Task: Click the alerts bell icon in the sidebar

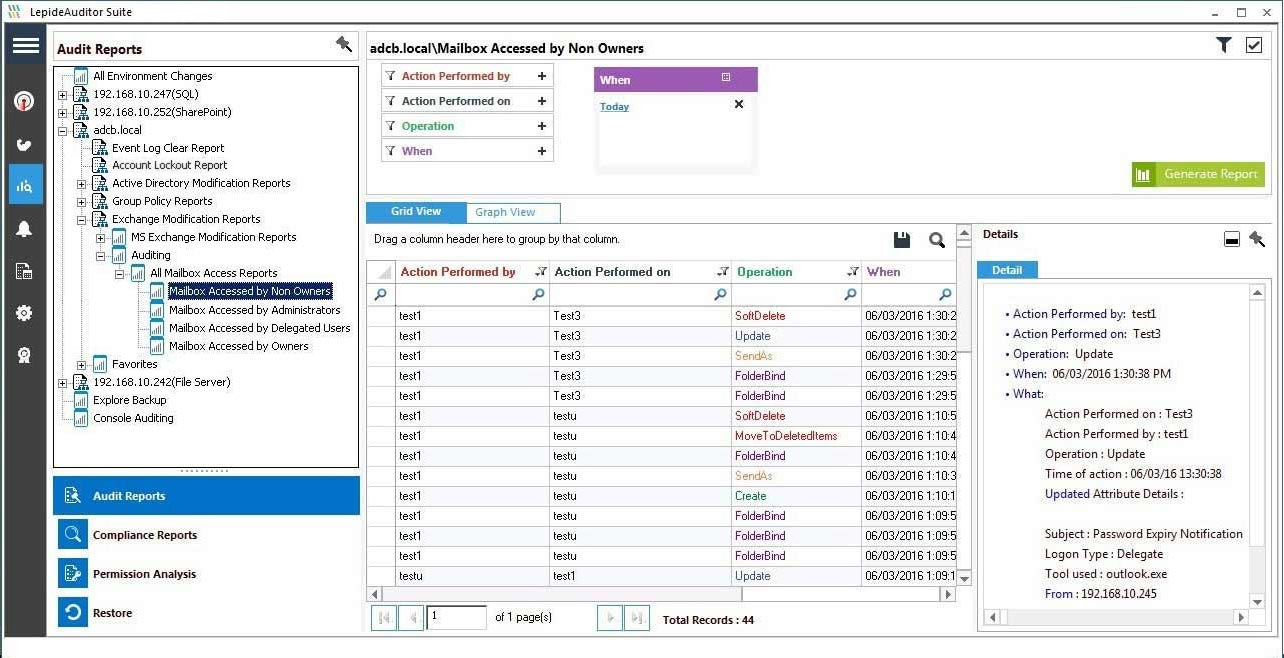Action: (x=25, y=229)
